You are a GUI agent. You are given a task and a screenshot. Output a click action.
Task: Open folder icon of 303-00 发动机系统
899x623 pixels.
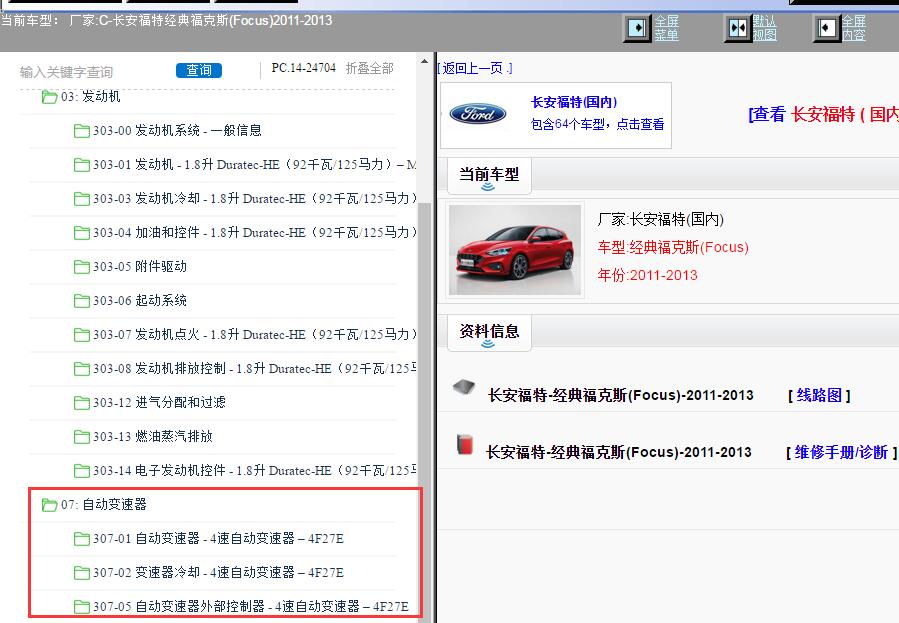pos(81,131)
